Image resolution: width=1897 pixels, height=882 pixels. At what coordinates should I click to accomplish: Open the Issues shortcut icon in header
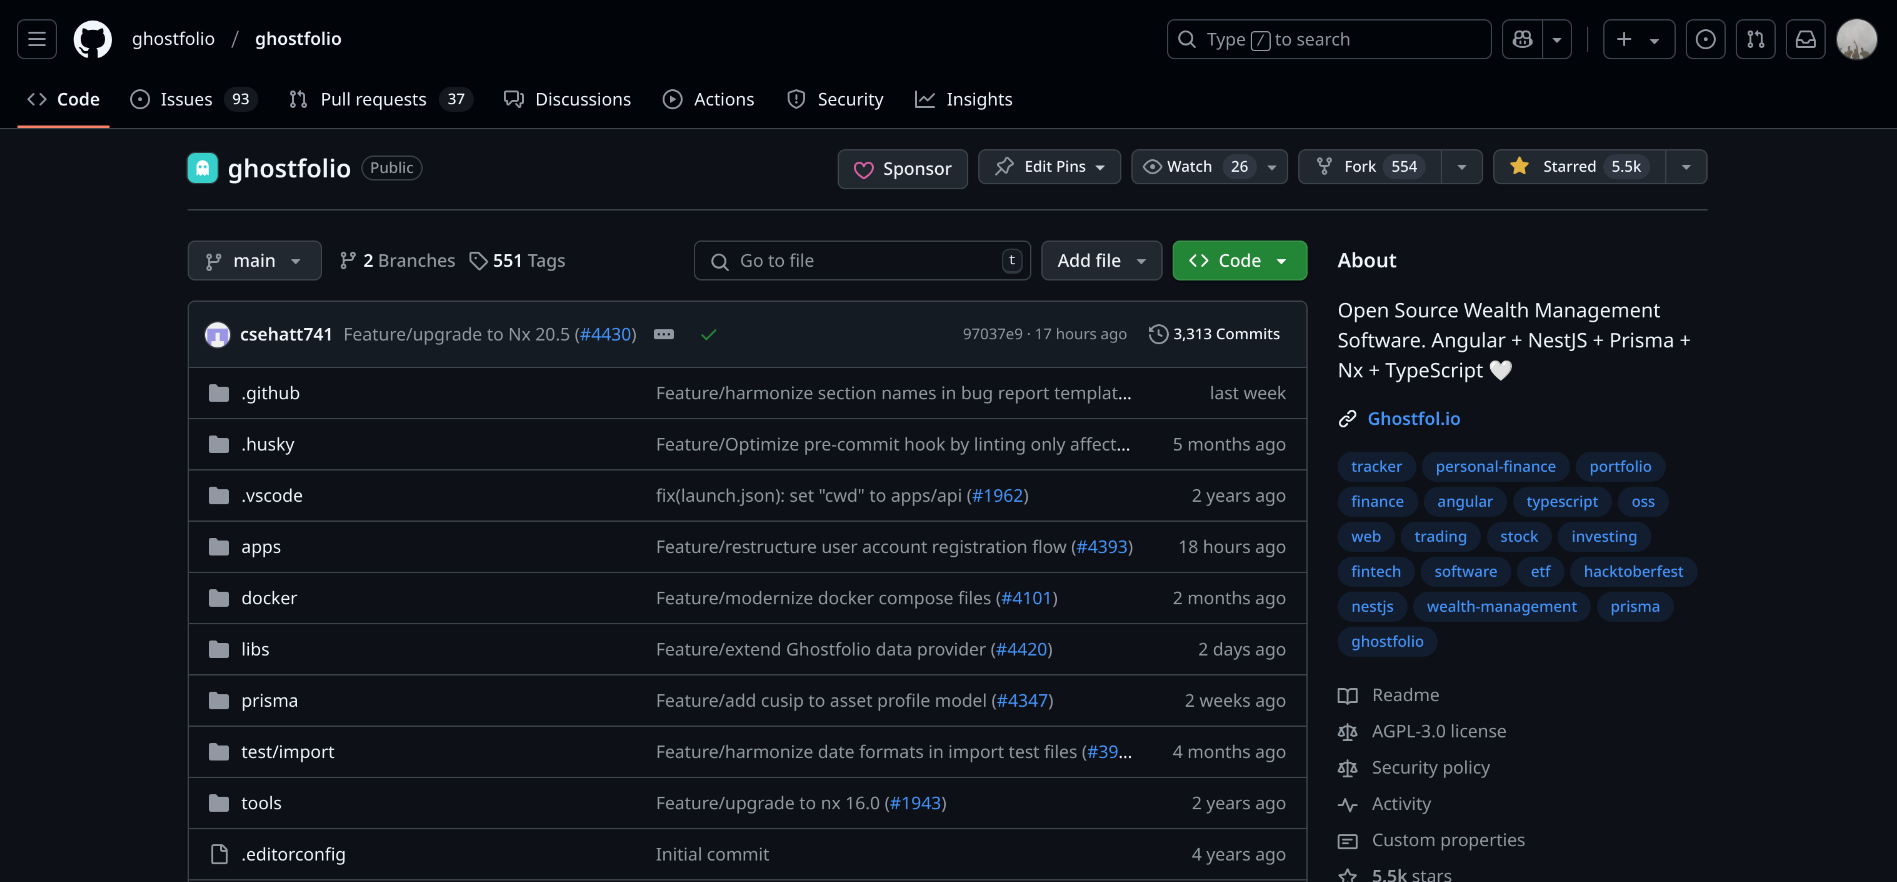1706,39
